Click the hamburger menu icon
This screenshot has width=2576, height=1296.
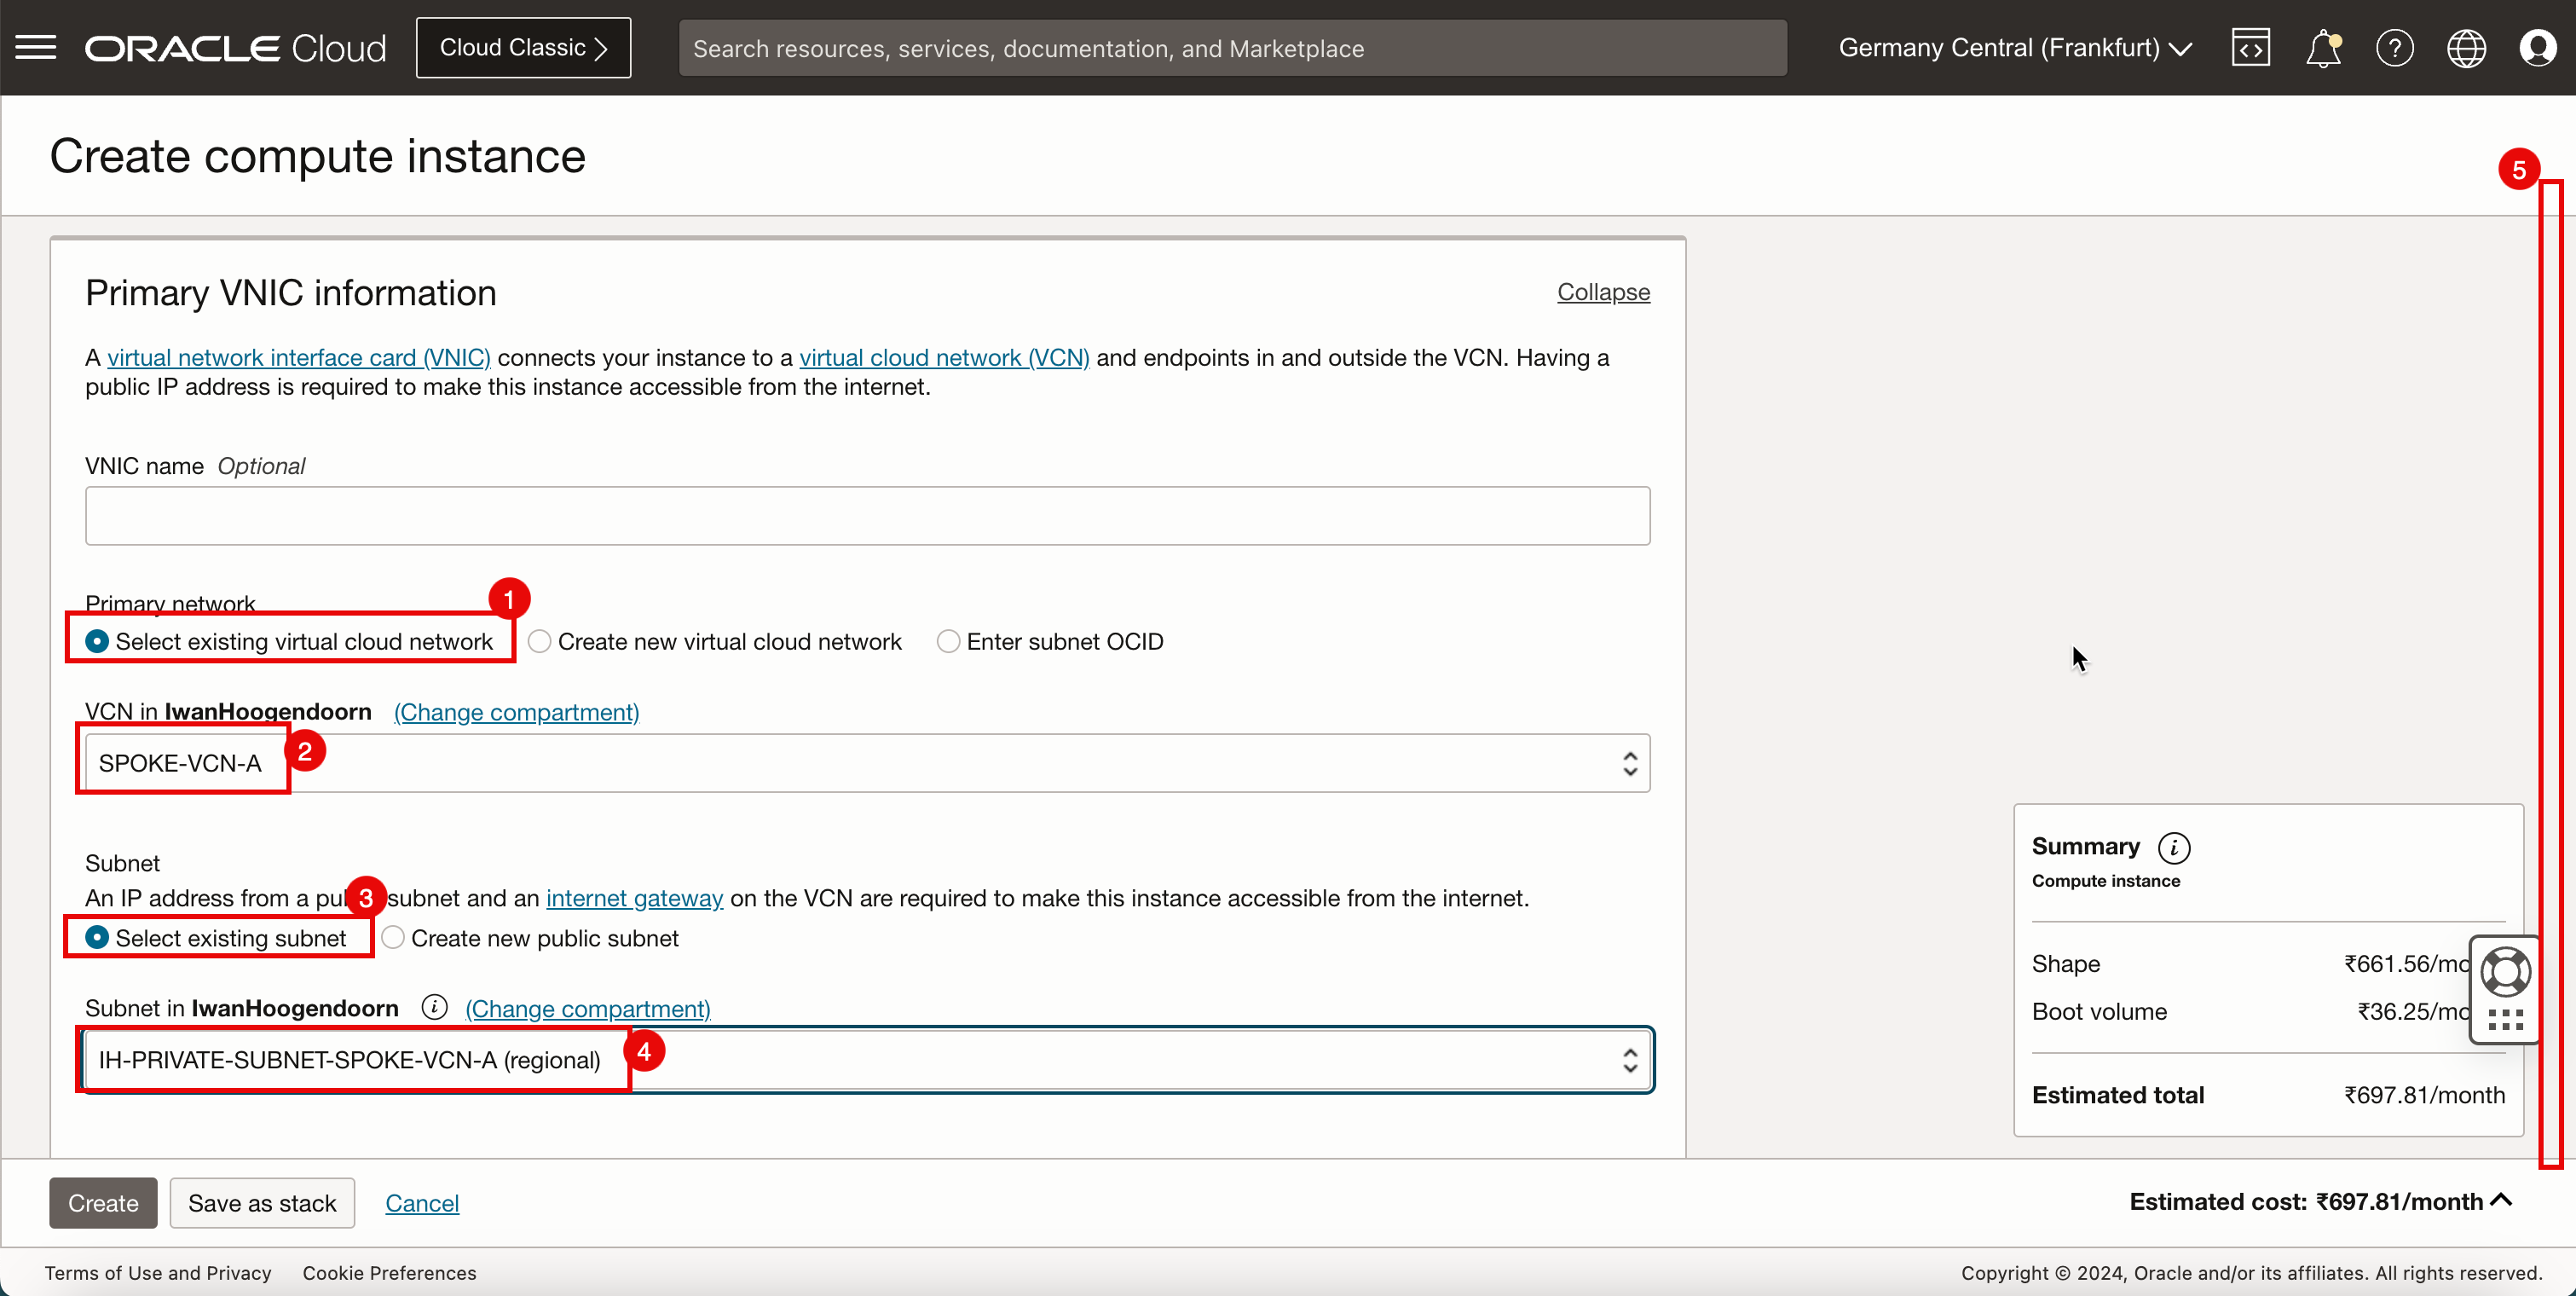tap(37, 48)
